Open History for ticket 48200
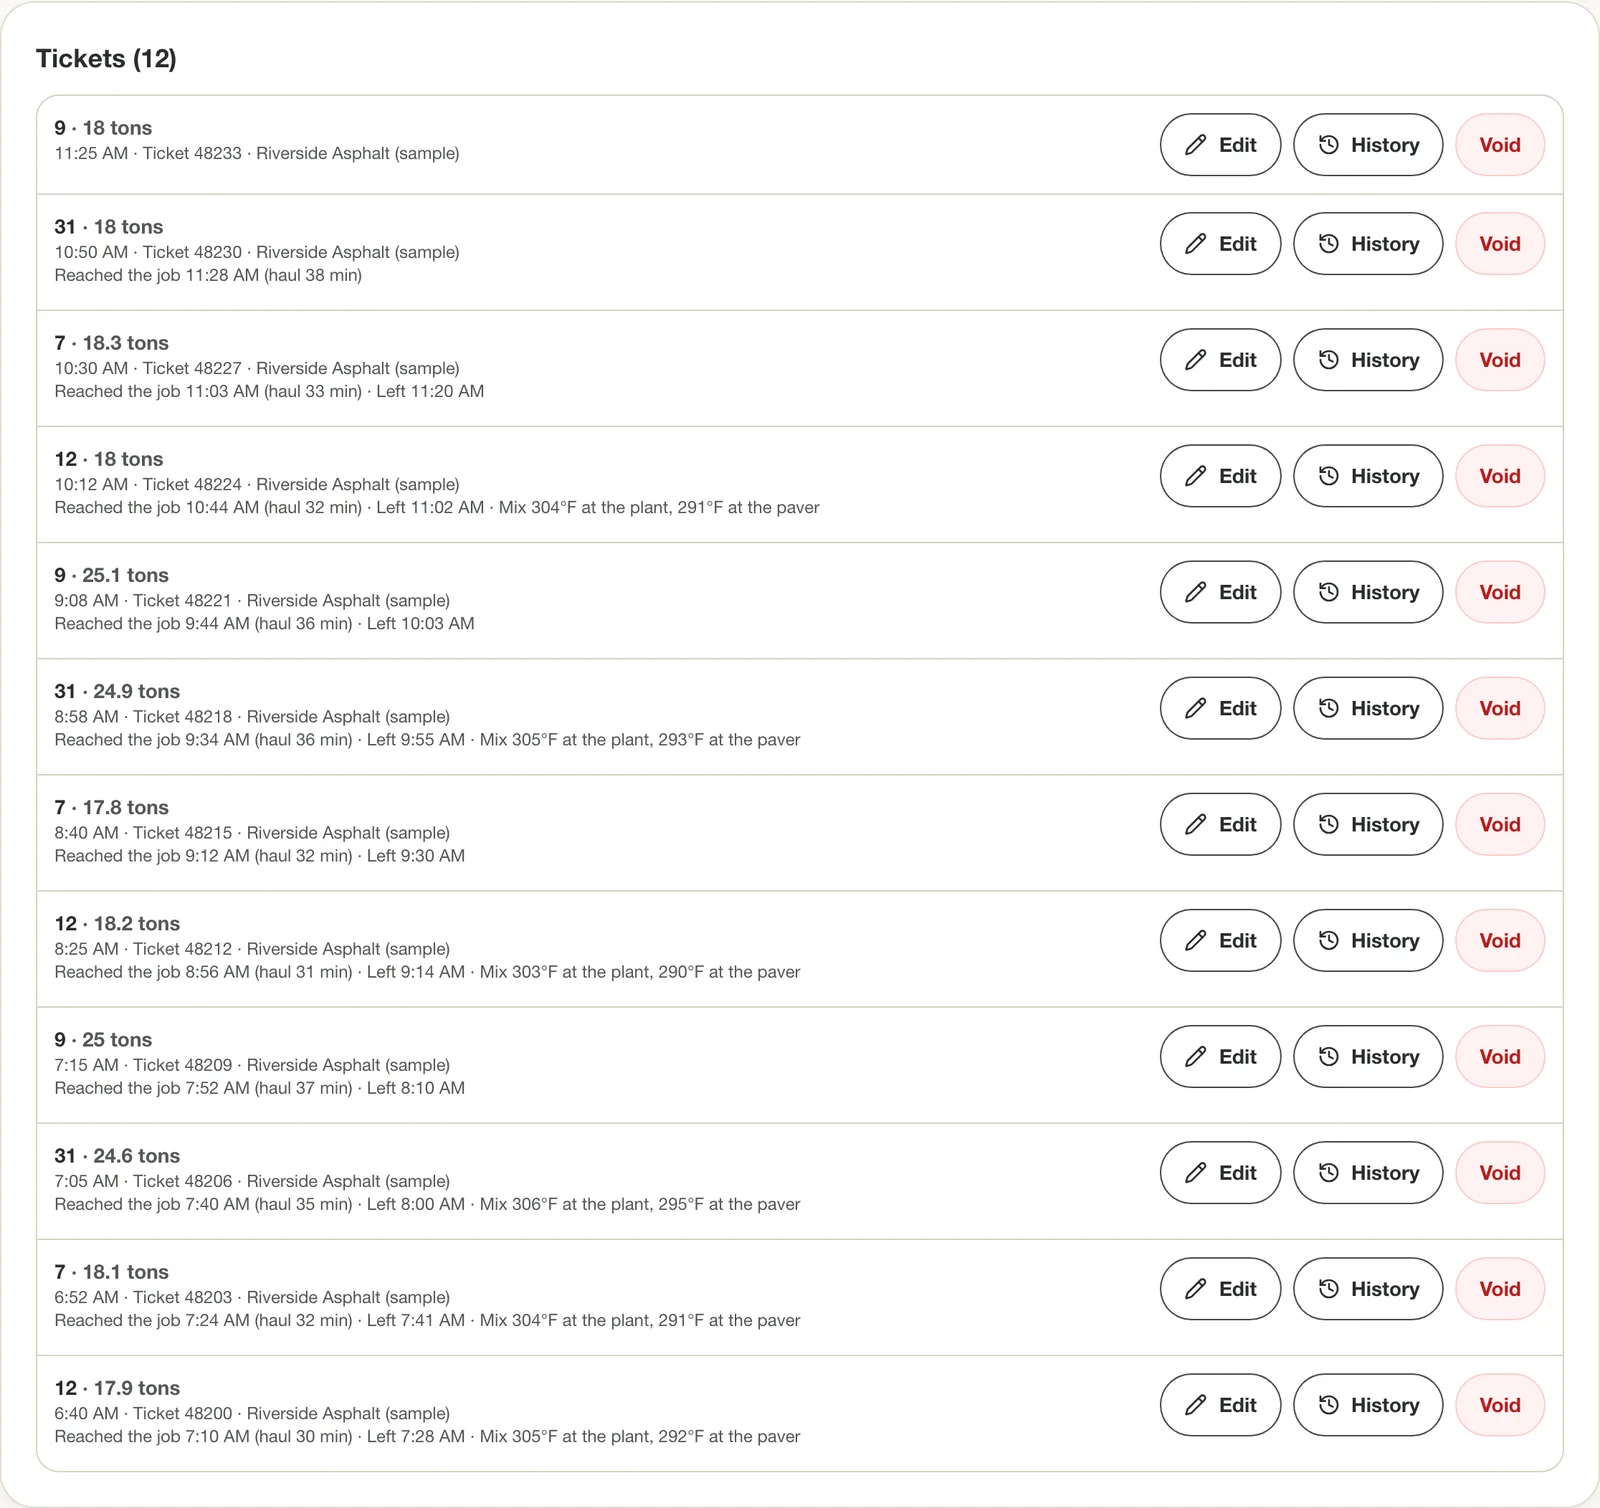 (x=1368, y=1405)
